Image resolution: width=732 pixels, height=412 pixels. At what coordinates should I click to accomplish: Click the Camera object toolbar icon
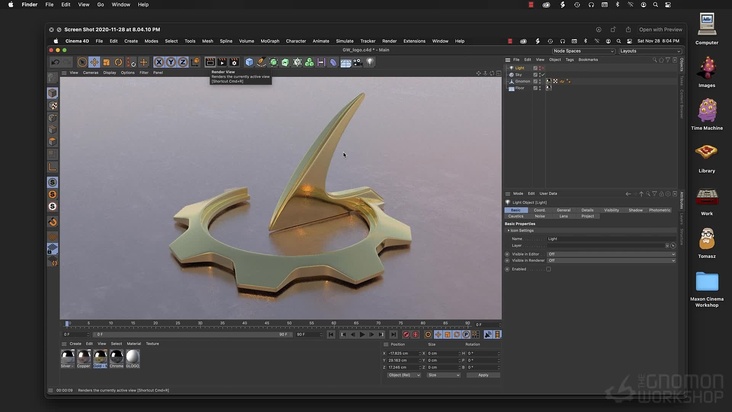(x=357, y=62)
